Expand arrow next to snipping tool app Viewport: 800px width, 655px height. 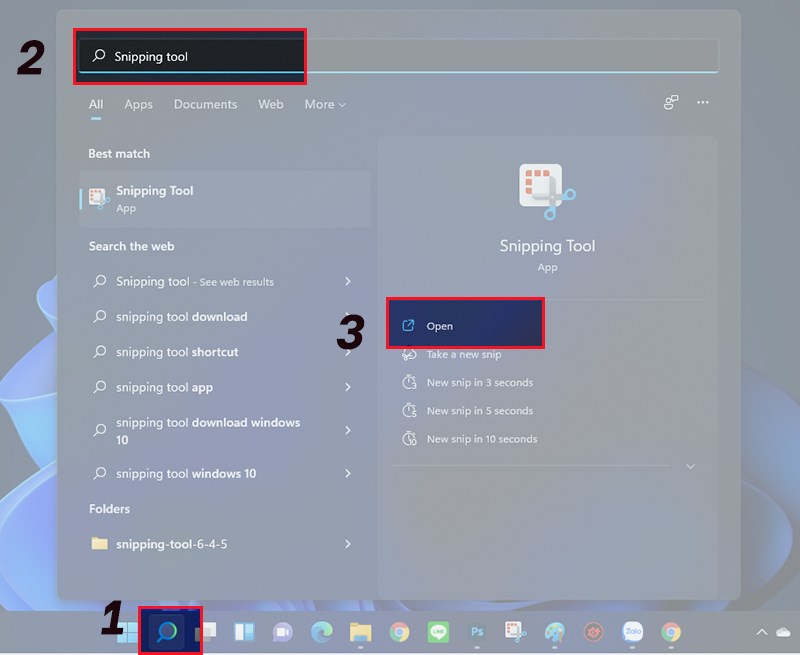click(x=348, y=387)
